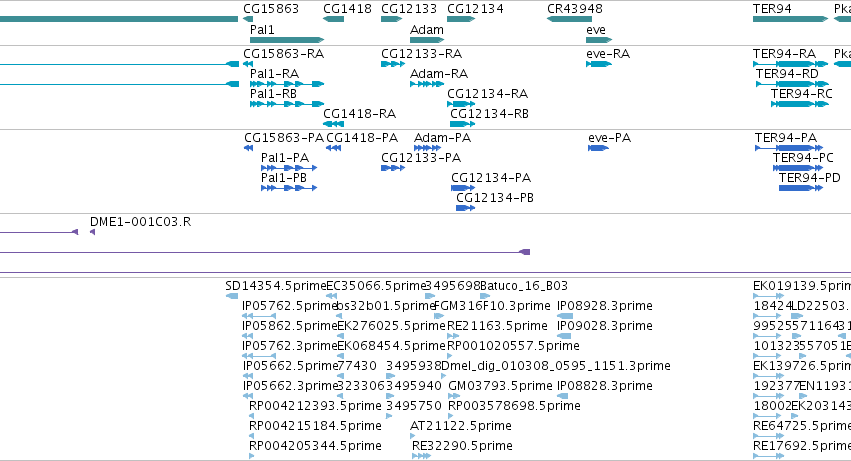Select the SD14354.5prime EST label
Viewport: 851px width, 461px height.
[x=276, y=286]
